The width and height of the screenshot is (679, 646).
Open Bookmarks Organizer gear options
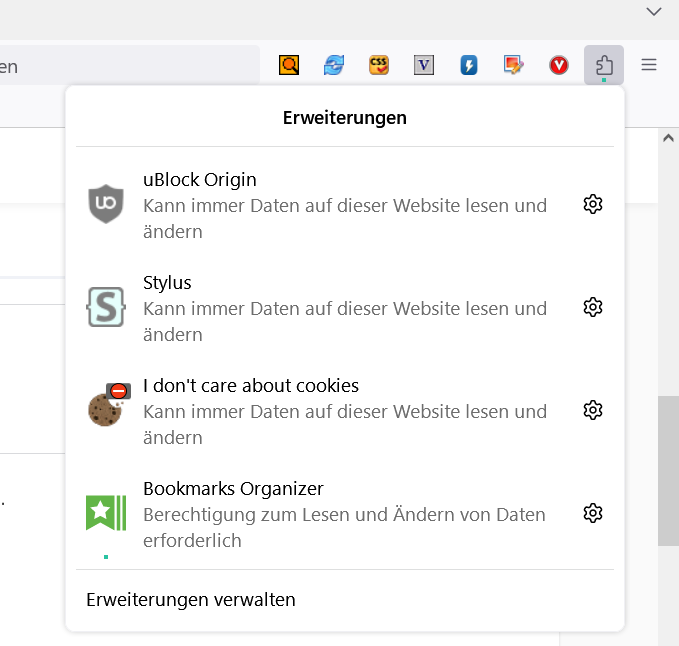[x=593, y=513]
